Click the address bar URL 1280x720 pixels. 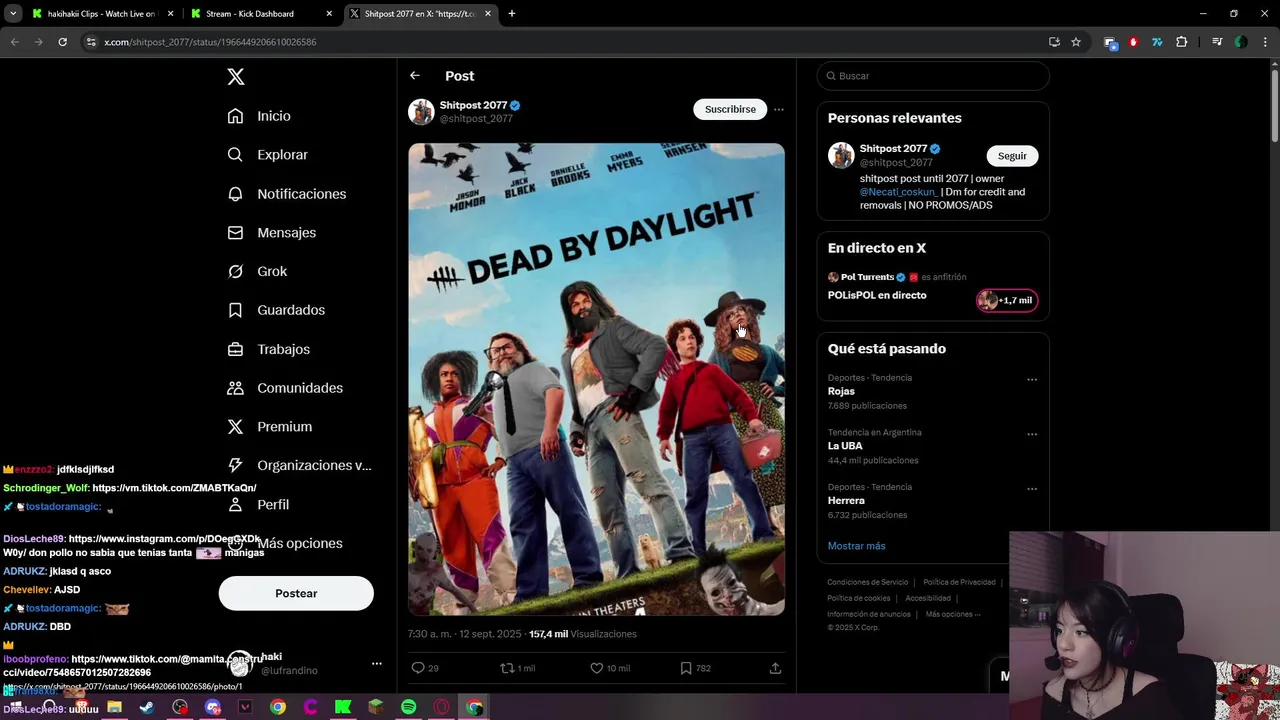point(211,42)
